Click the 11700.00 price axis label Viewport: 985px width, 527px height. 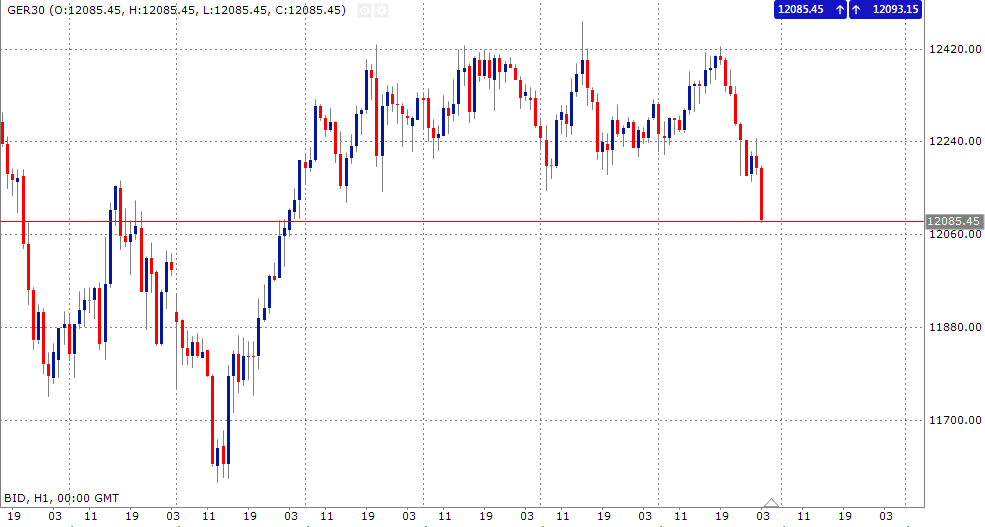coord(955,420)
